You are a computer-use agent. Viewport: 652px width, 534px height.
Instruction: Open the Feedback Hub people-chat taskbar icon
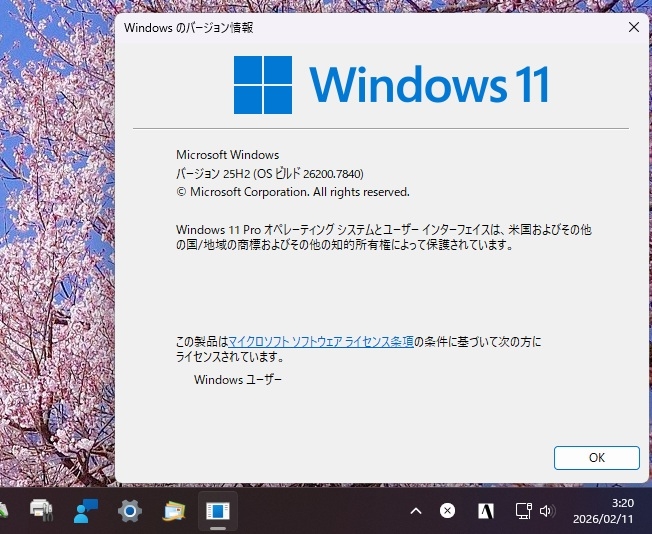86,510
